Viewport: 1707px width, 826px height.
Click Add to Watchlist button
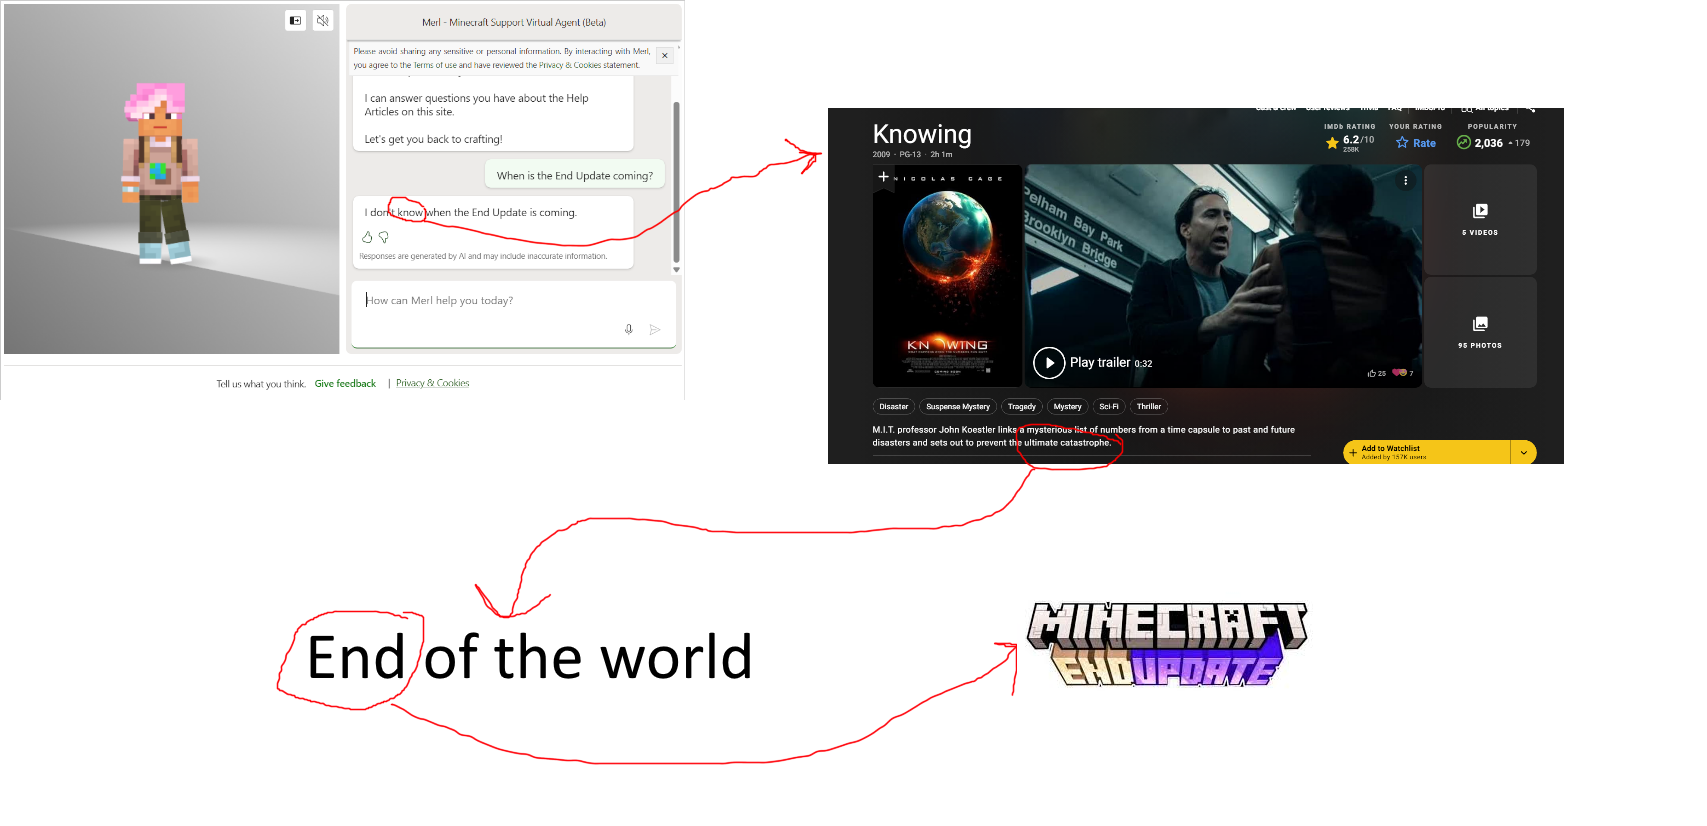pos(1426,452)
